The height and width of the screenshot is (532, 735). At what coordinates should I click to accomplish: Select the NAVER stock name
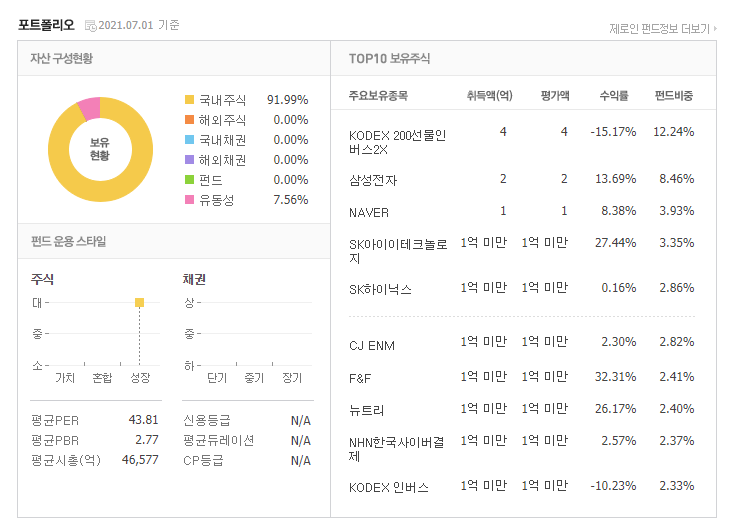369,213
